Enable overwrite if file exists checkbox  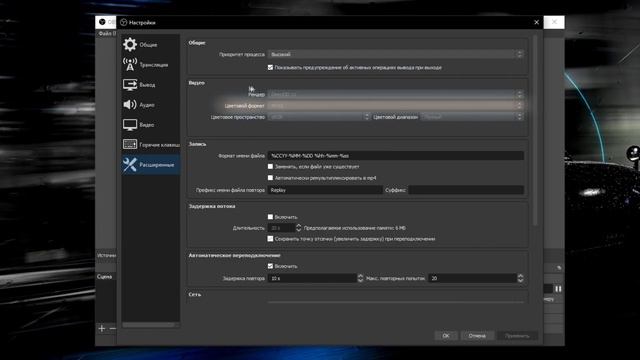click(x=270, y=167)
